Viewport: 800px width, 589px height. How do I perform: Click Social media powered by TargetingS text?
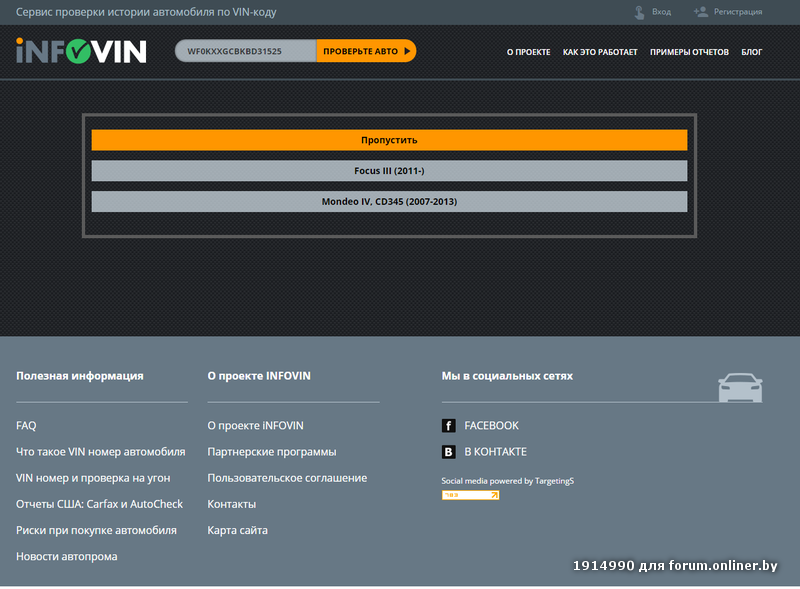point(508,481)
